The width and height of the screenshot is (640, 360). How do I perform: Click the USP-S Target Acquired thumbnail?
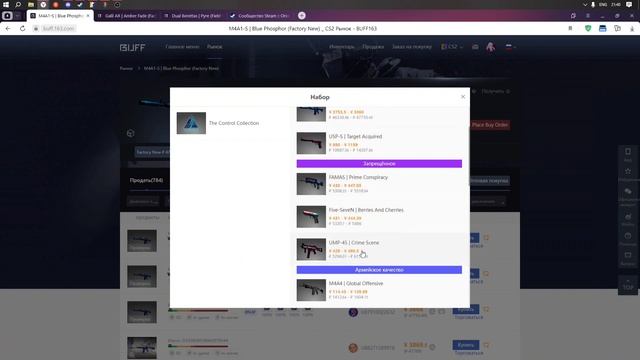[x=311, y=143]
